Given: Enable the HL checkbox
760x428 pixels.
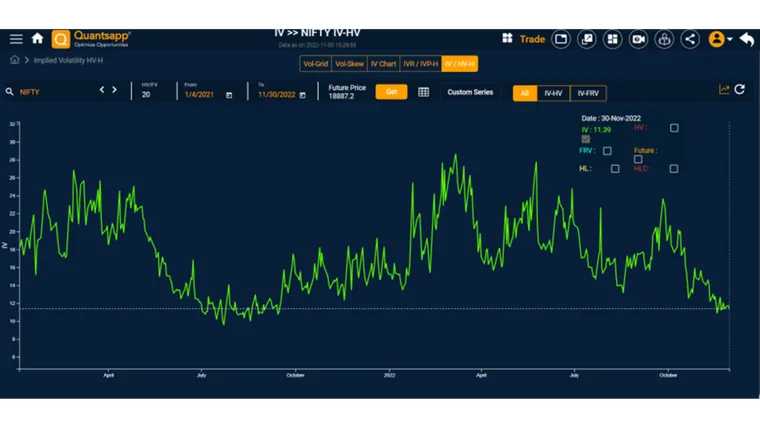Looking at the screenshot, I should (615, 169).
